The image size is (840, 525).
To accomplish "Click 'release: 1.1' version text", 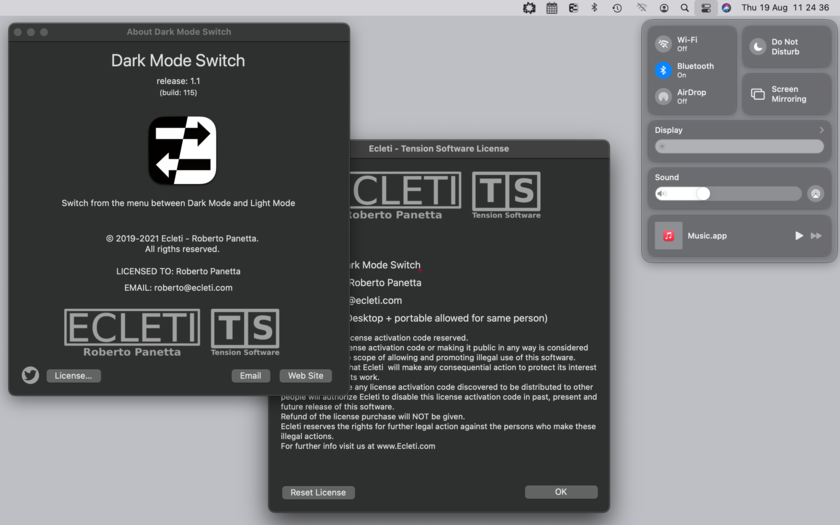I will click(178, 81).
